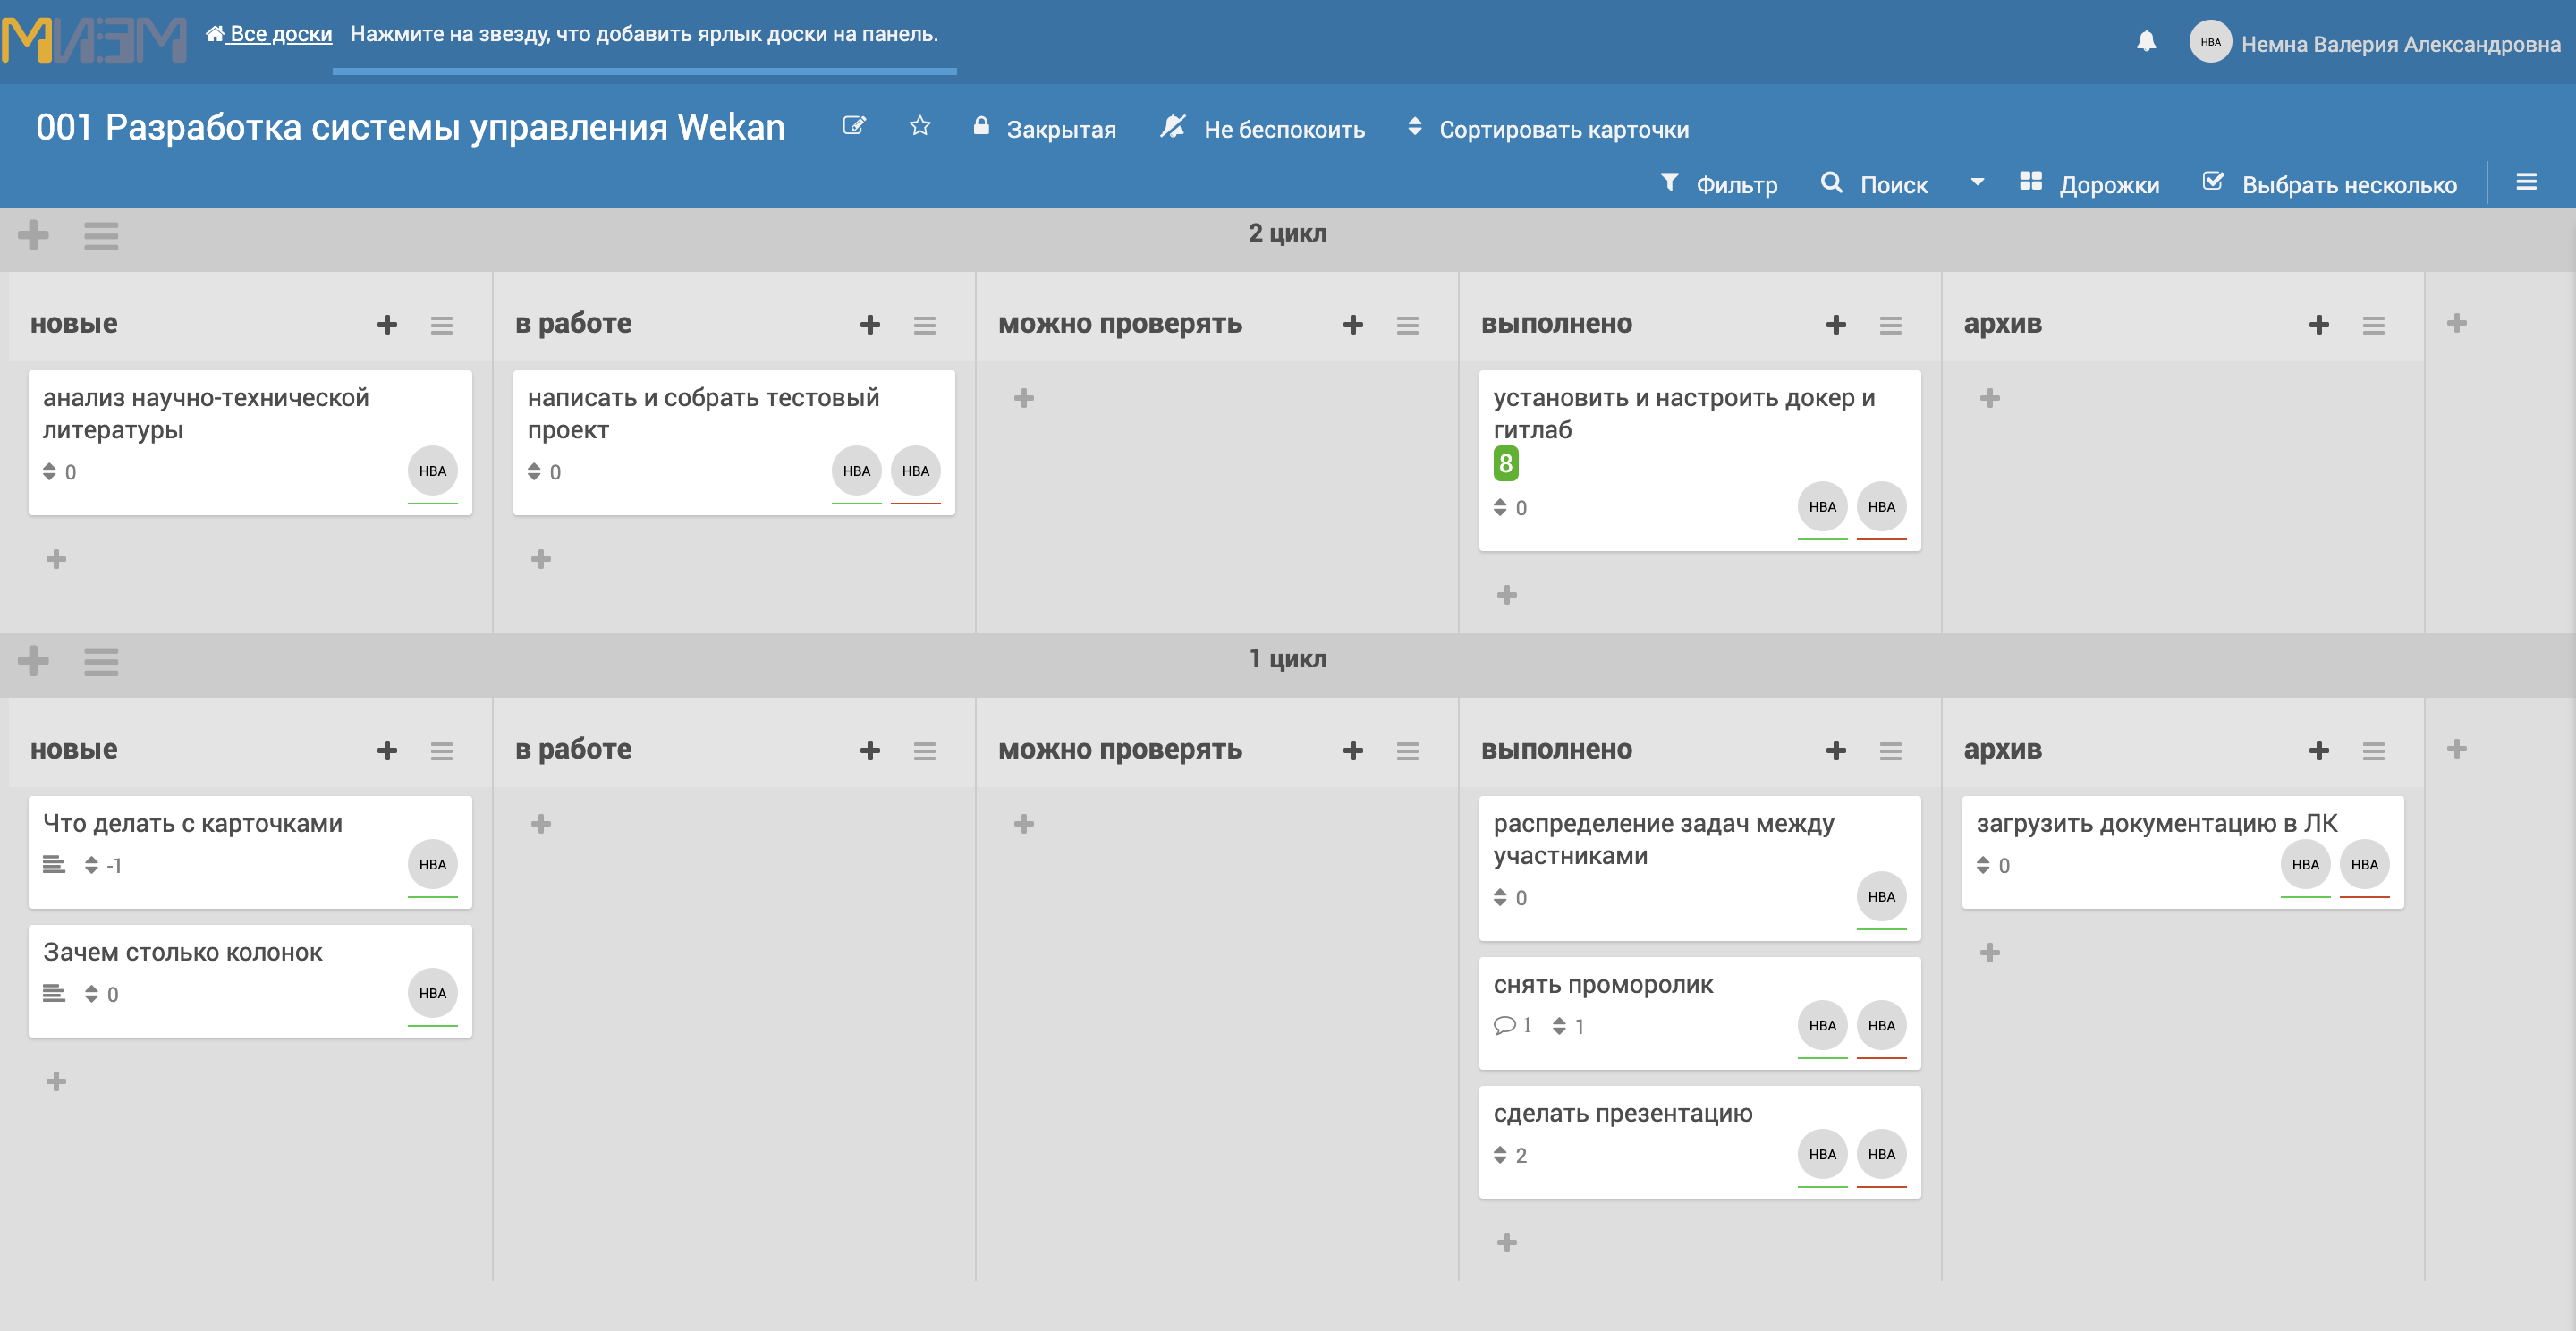Open можно проверять list menu in 1 цикл
This screenshot has width=2576, height=1331.
pyautogui.click(x=1408, y=751)
